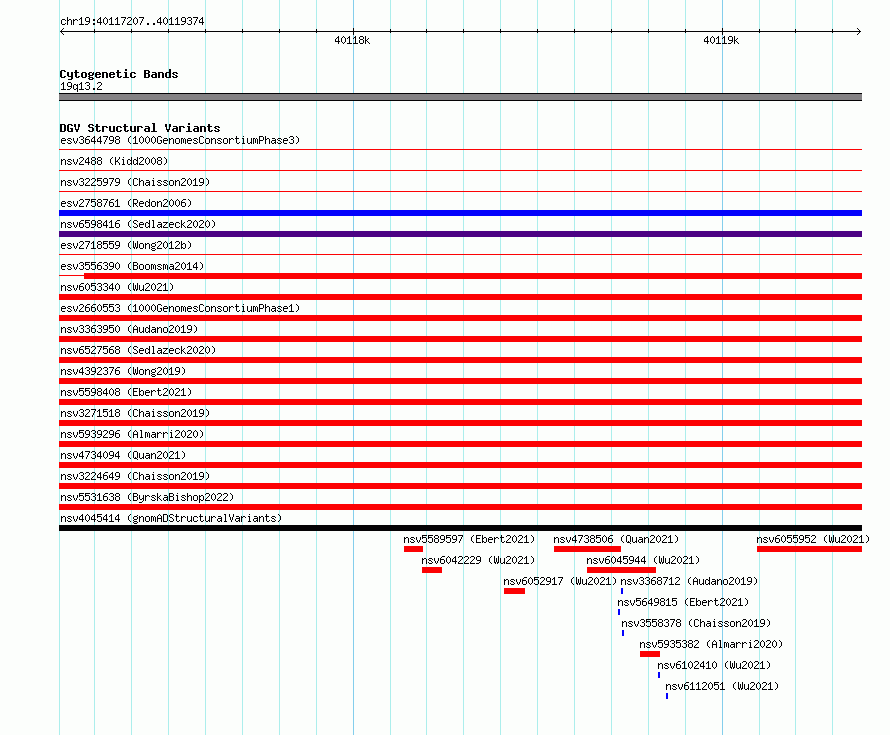The image size is (890, 735).
Task: Click the red bar under nsv4738506 (Quan2021)
Action: 587,549
